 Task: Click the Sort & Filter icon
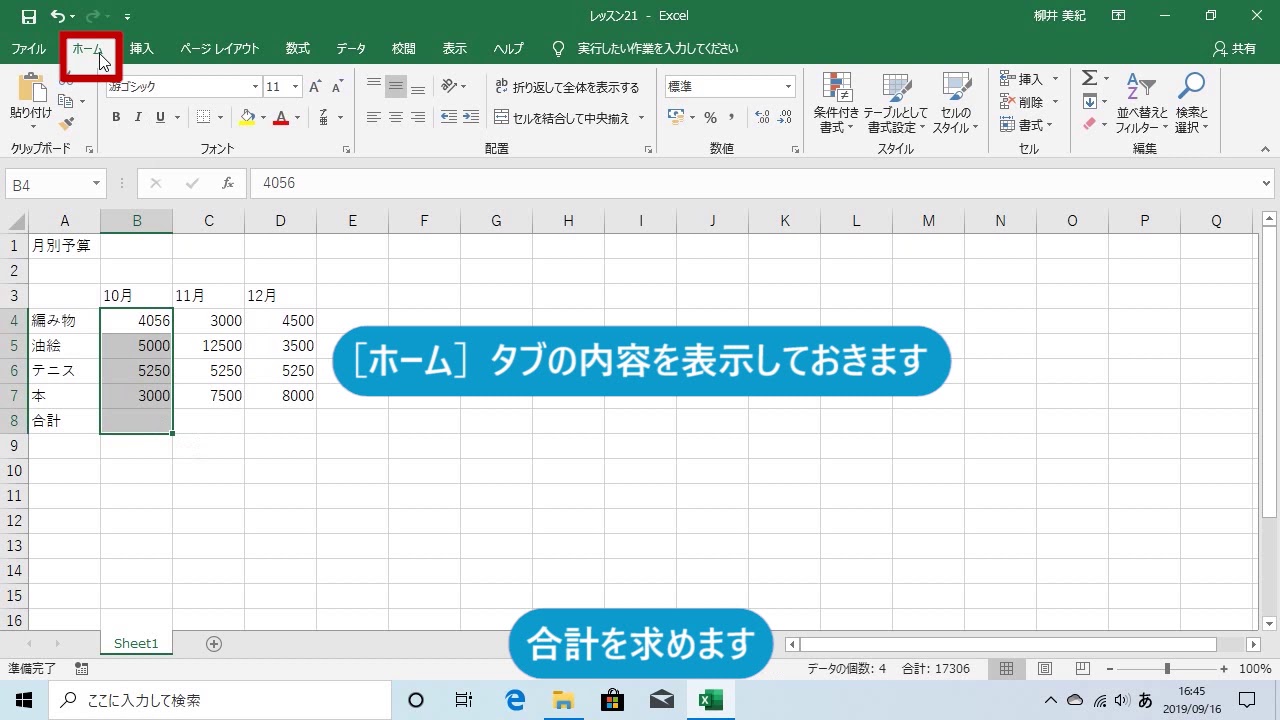1141,100
